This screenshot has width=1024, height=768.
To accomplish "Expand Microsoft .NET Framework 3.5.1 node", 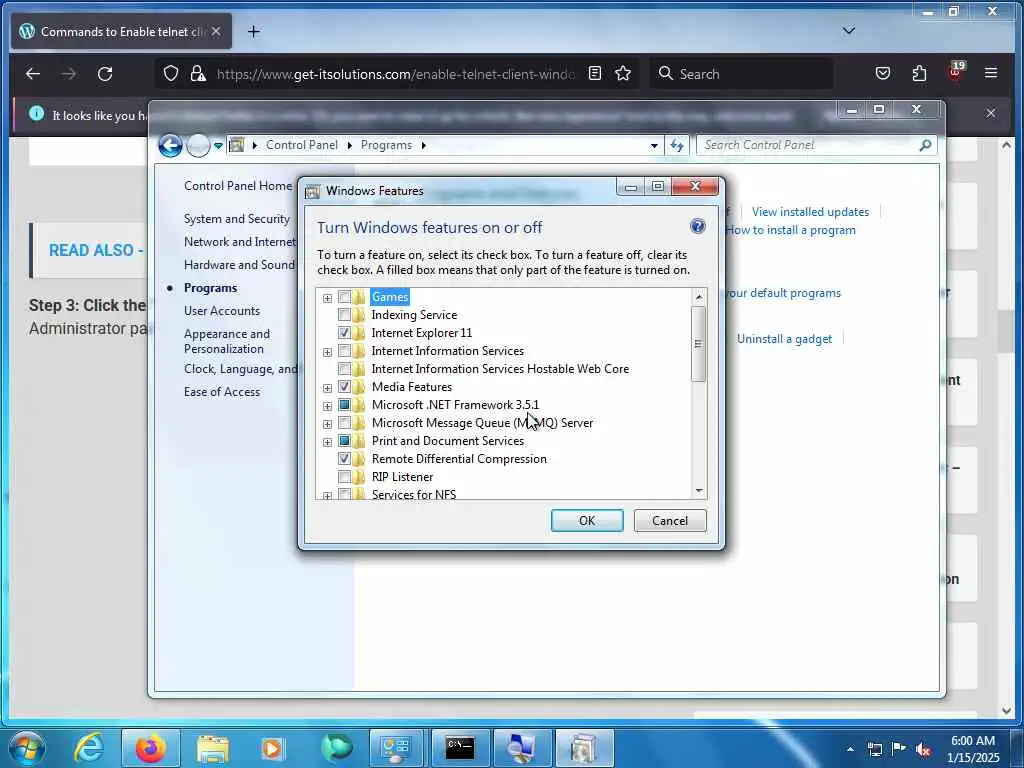I will coord(327,406).
